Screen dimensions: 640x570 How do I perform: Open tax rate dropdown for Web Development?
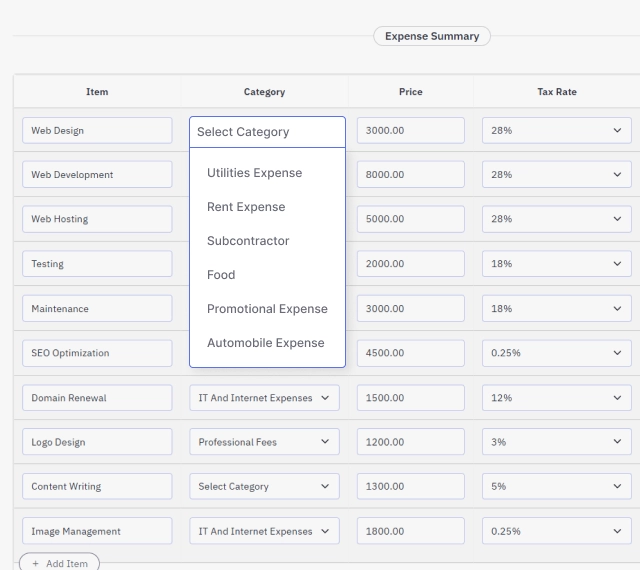557,174
